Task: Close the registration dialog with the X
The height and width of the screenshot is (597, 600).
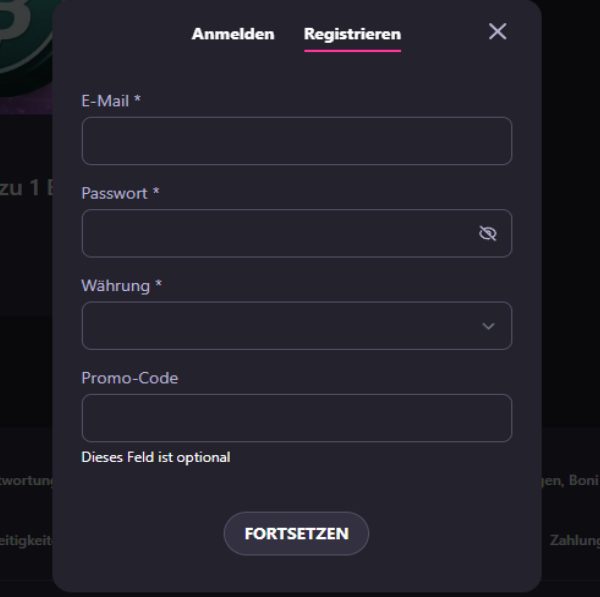Action: 497,31
